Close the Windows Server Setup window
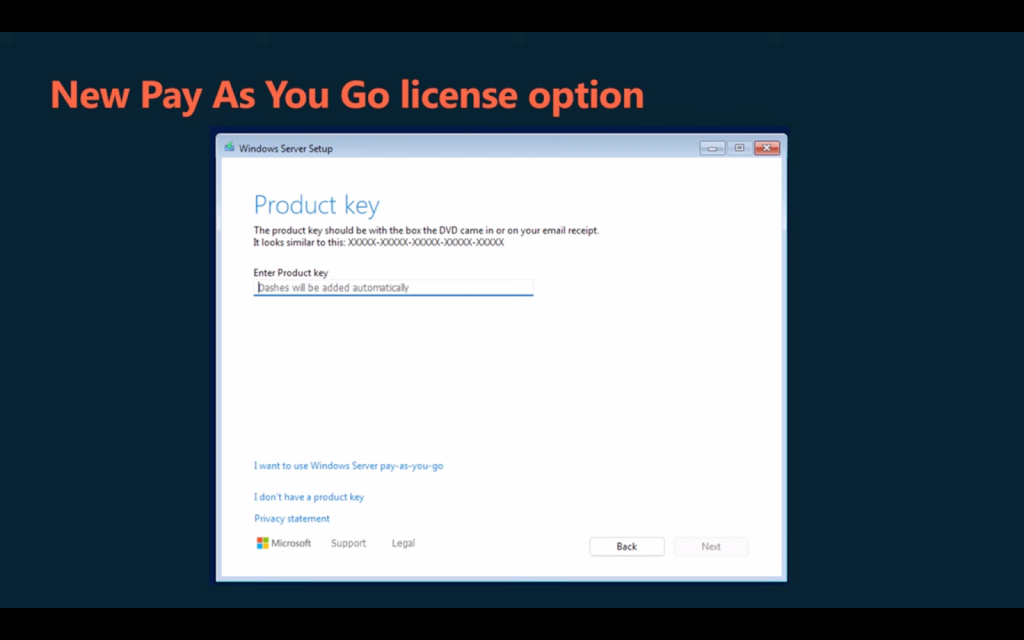Image resolution: width=1024 pixels, height=640 pixels. (767, 148)
